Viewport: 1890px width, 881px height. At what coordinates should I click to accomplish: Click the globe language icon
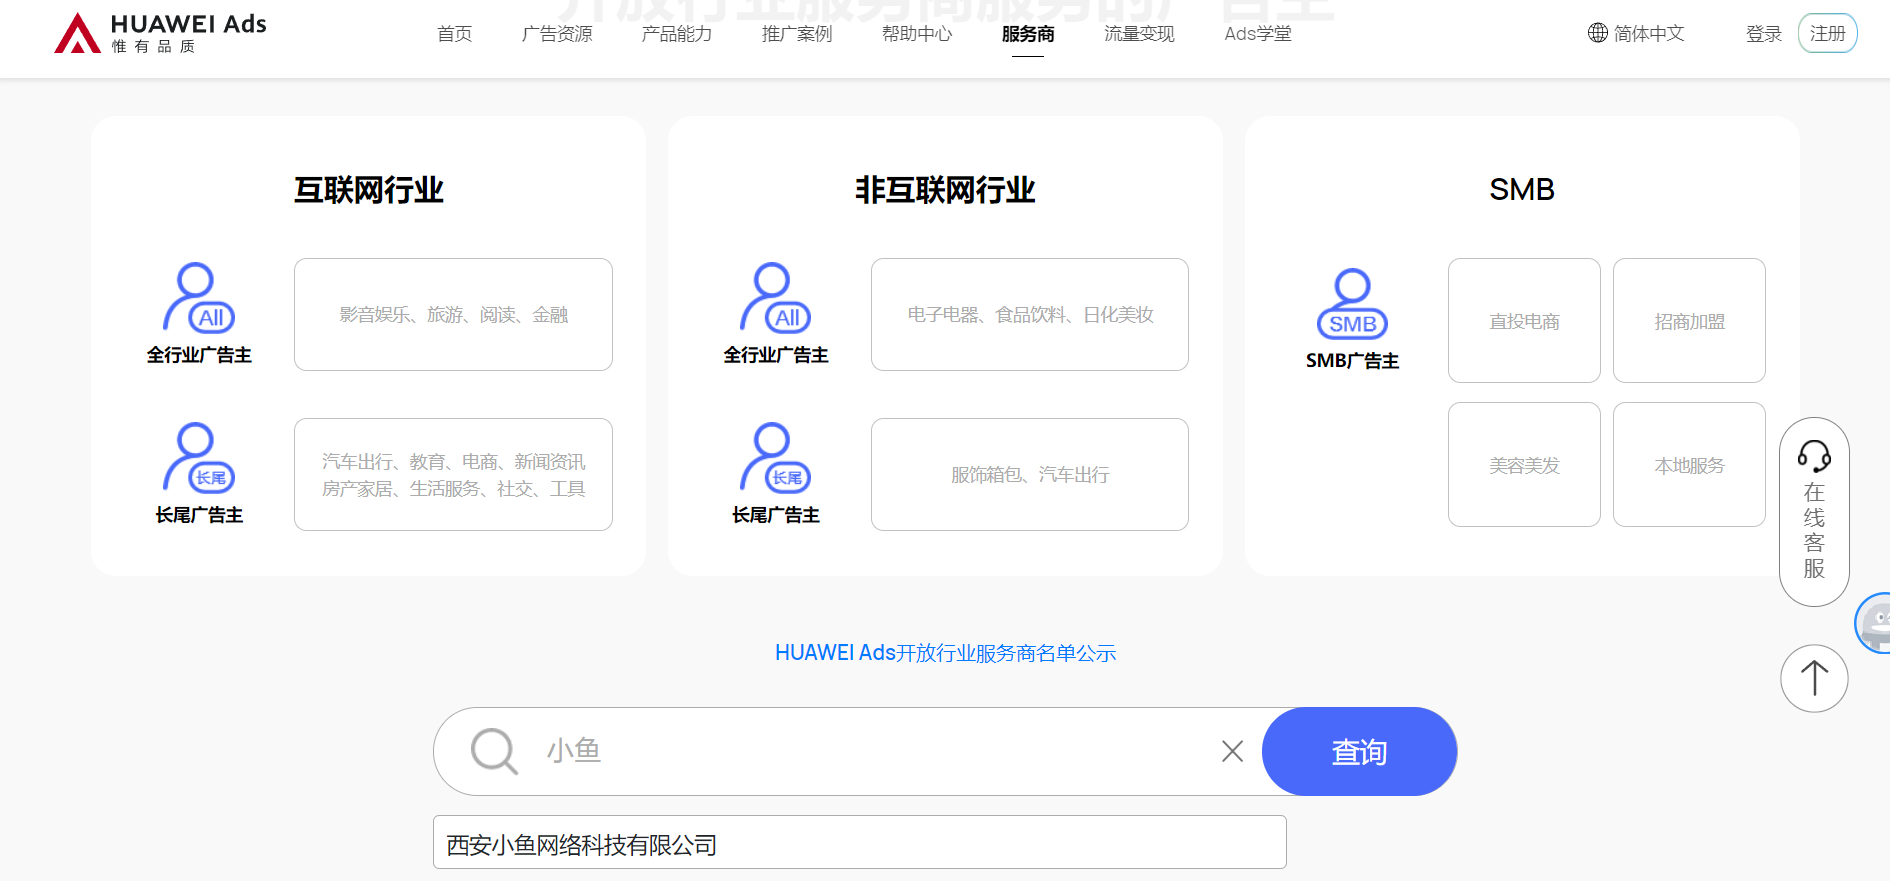[x=1597, y=33]
